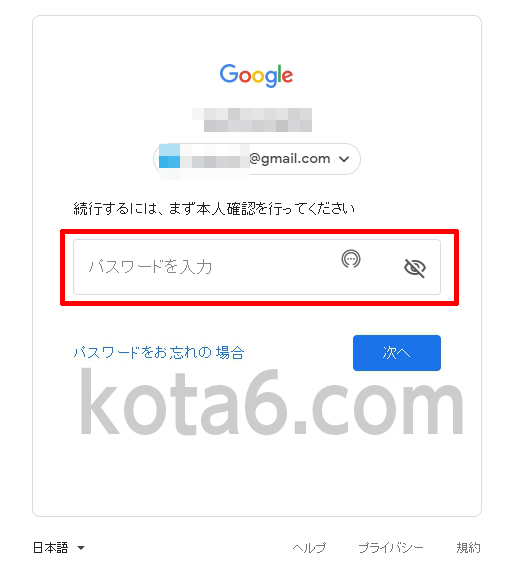
Task: Expand the account switcher chevron beside @gmail.com
Action: (344, 159)
